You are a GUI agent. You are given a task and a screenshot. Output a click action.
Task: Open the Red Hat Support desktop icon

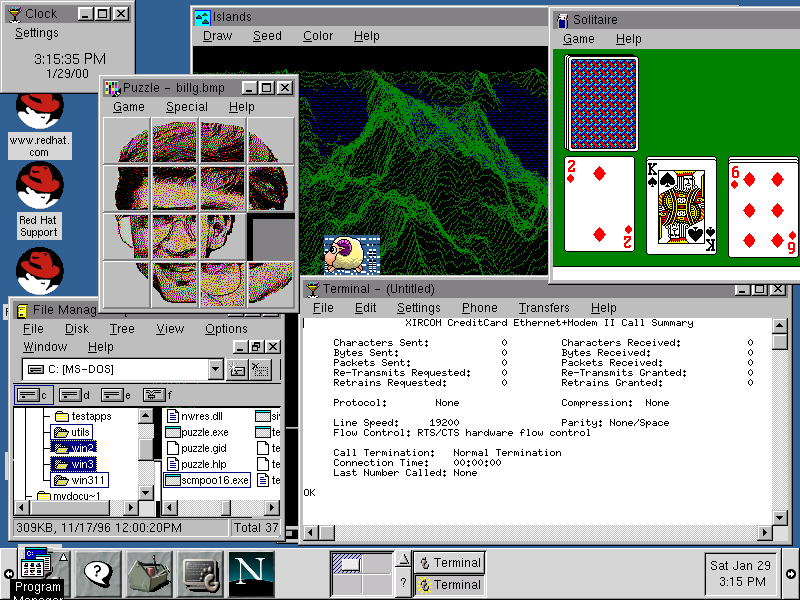[x=39, y=201]
